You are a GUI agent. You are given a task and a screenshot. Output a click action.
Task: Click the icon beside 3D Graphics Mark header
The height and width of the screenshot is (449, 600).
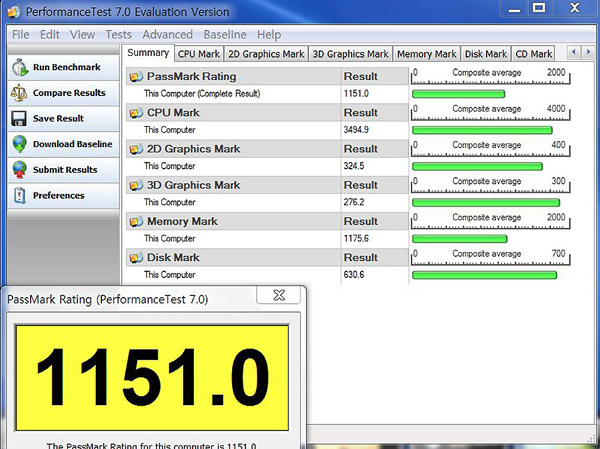[136, 185]
